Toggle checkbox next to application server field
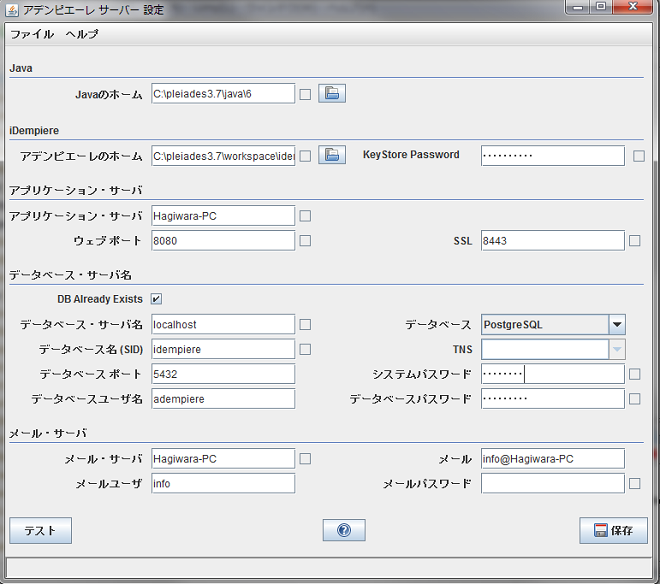 point(305,216)
